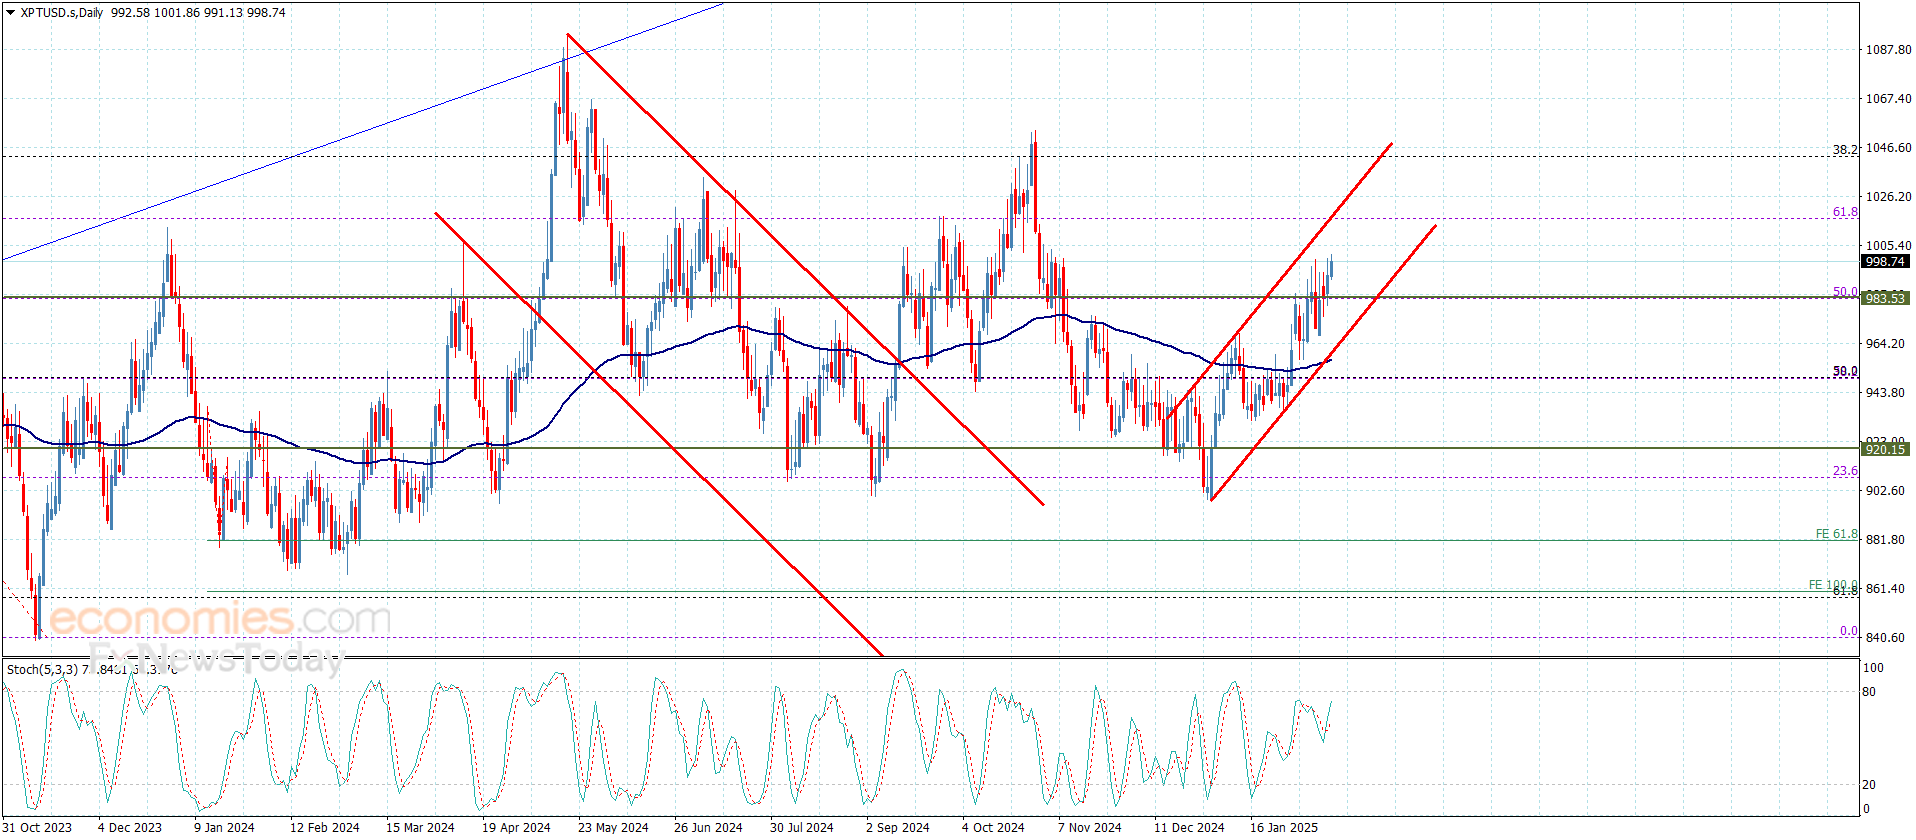
Task: Click the 26 Jun 2024 date label
Action: tap(708, 827)
